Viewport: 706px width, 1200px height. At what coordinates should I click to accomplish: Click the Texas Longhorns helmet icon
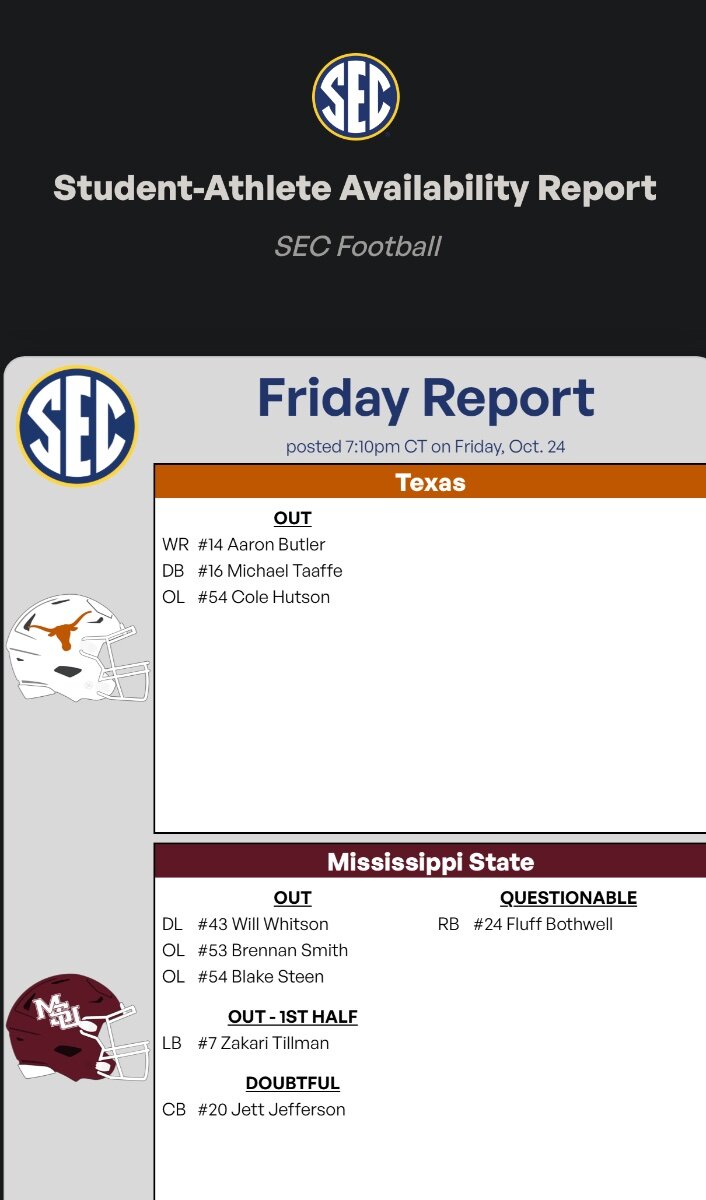click(77, 647)
